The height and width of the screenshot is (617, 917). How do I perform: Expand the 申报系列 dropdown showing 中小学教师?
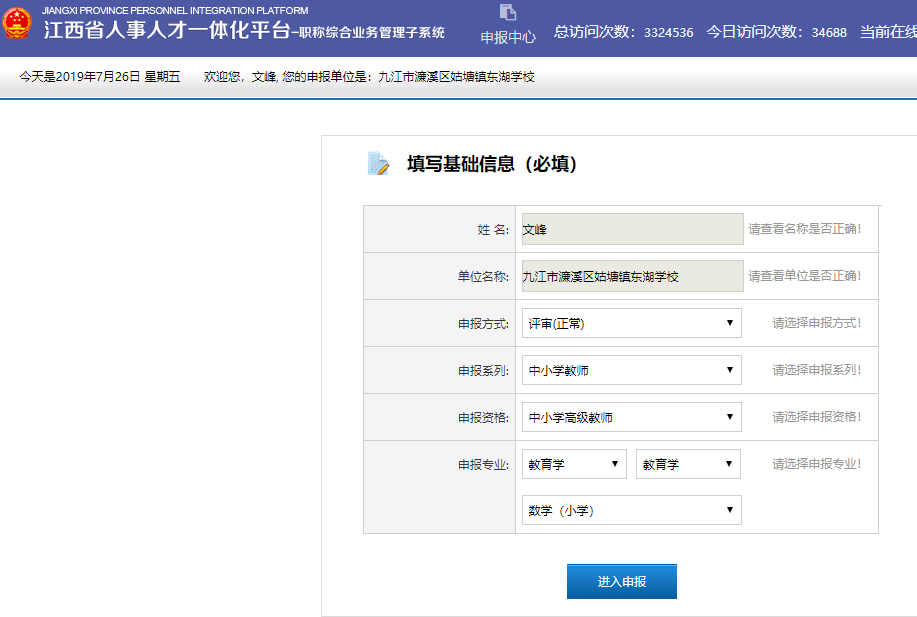[631, 370]
